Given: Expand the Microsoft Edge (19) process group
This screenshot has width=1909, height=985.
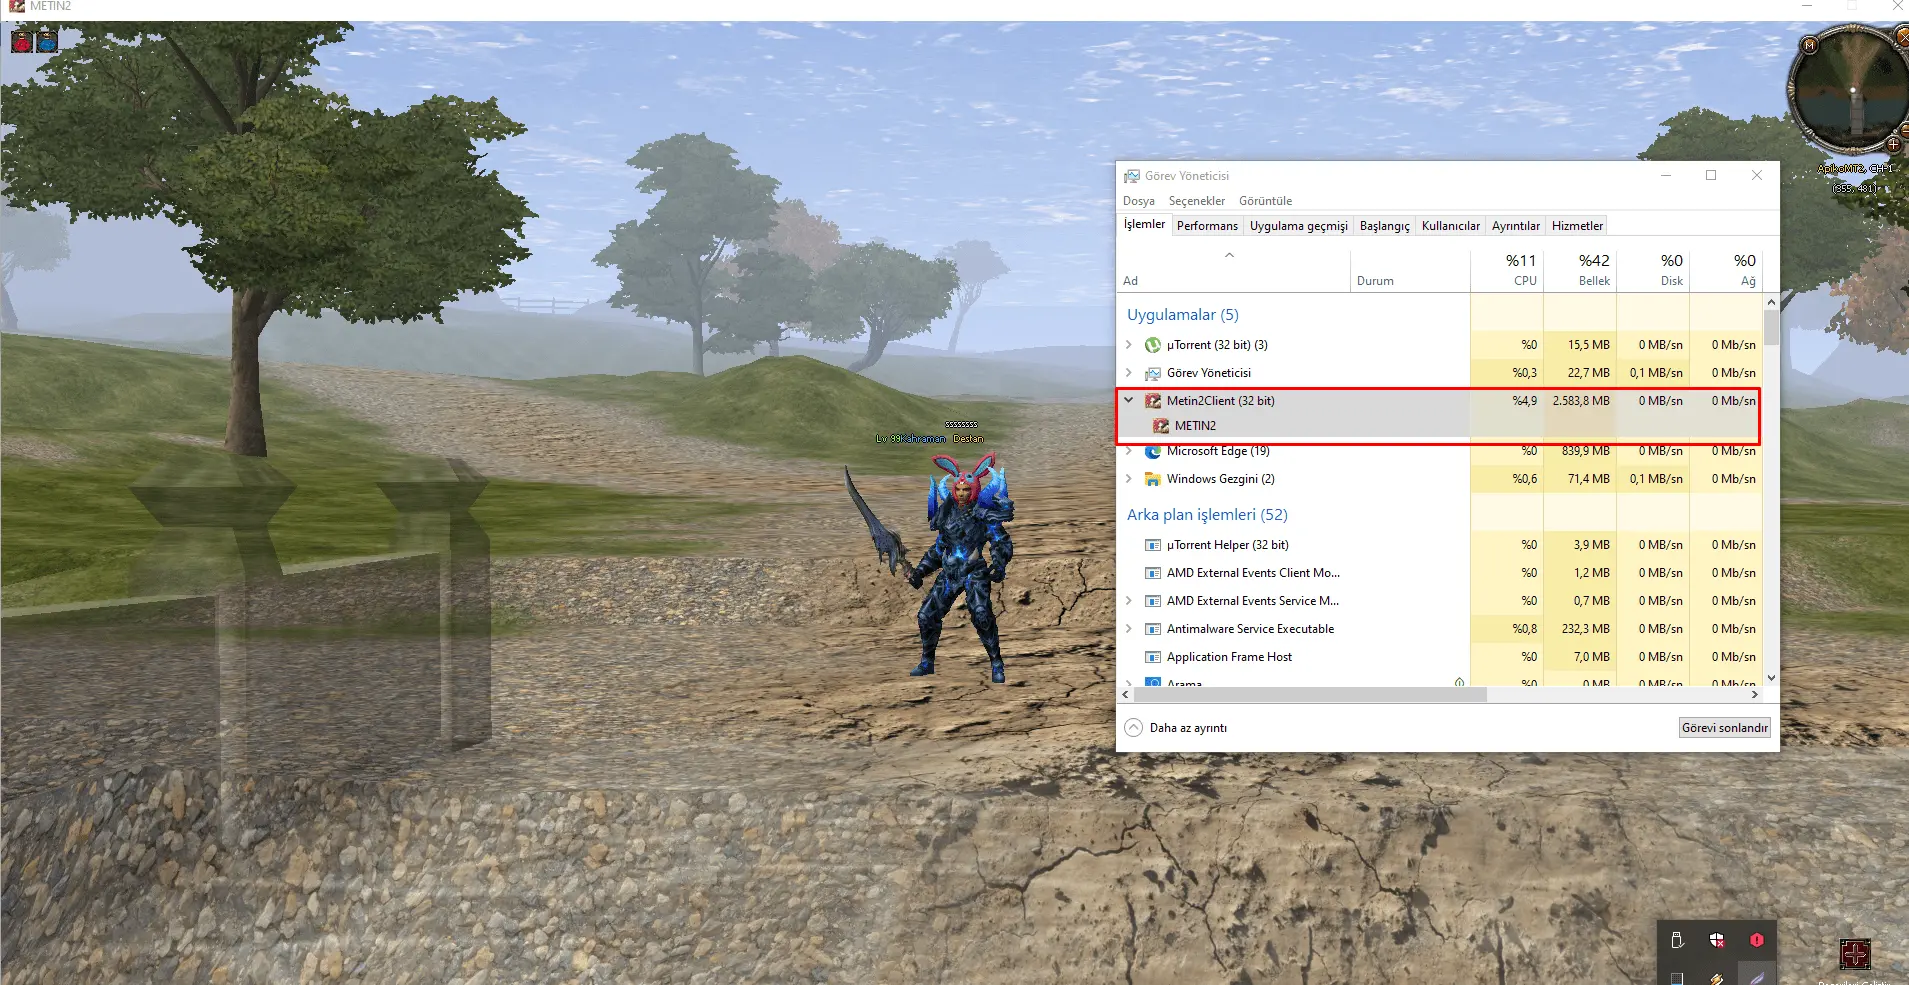Looking at the screenshot, I should [x=1129, y=451].
